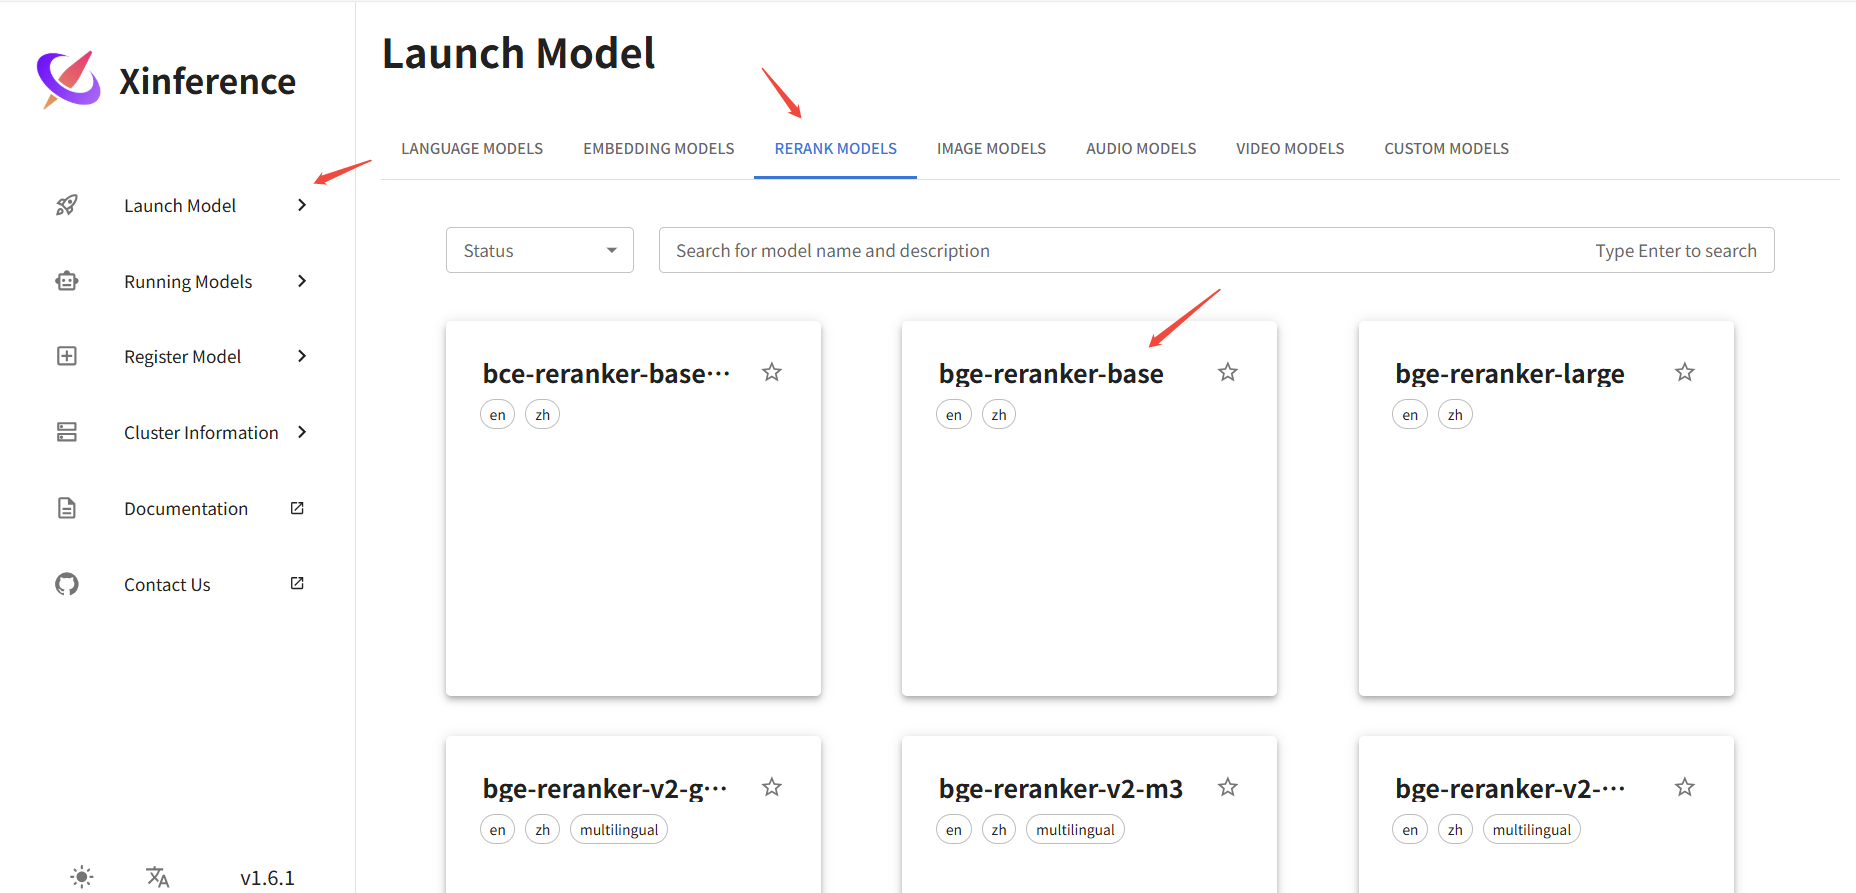The width and height of the screenshot is (1856, 893).
Task: Open the bce-reranker-base model card
Action: [633, 508]
